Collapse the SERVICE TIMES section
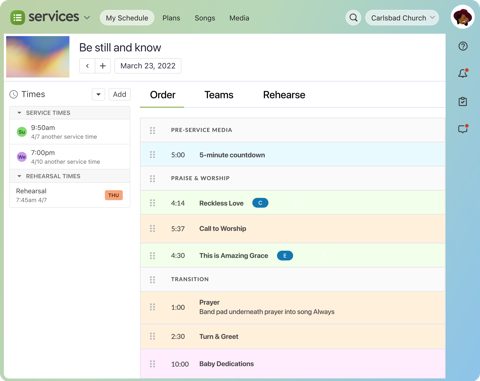Screen dimensions: 480x381 click(19, 113)
